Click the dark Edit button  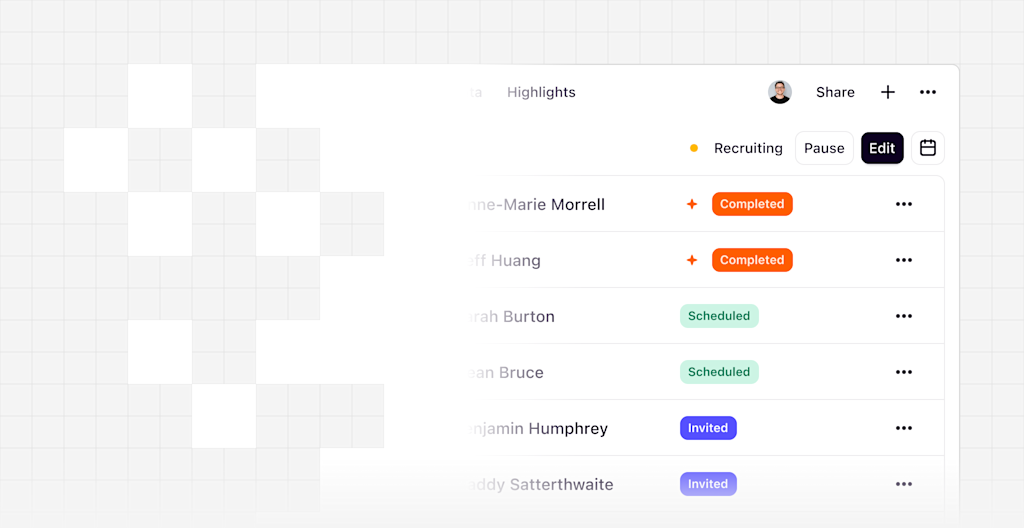882,148
